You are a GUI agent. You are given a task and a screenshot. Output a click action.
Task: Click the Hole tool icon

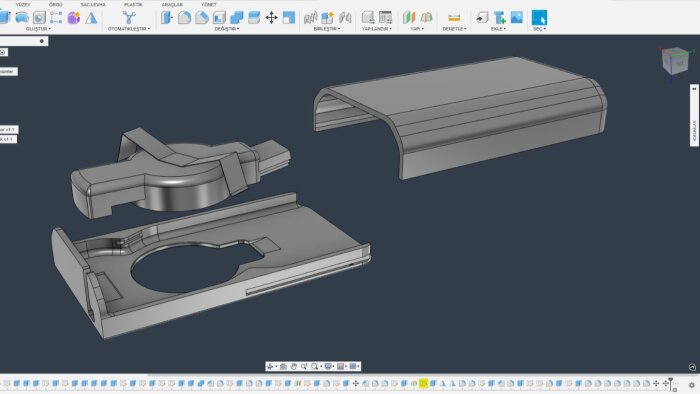39,17
